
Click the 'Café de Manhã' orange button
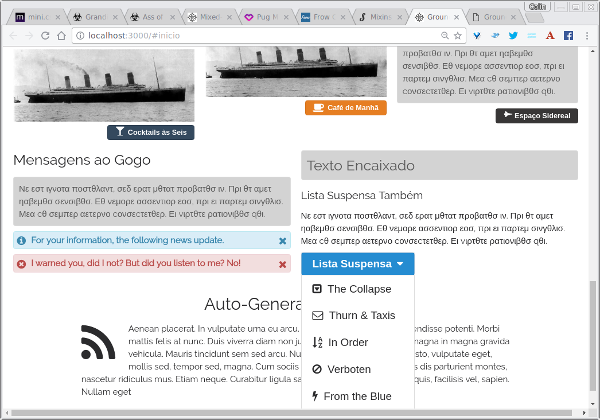click(x=346, y=107)
